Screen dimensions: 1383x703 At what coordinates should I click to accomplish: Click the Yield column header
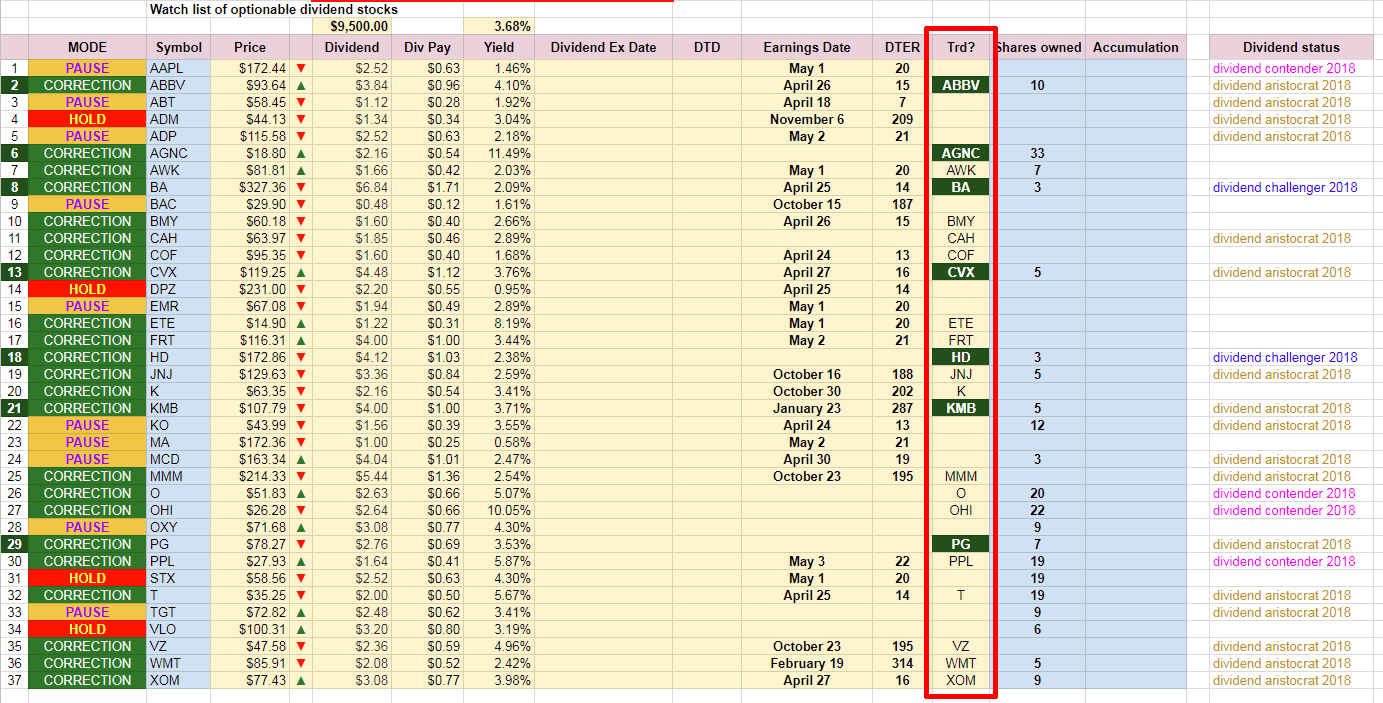tap(499, 47)
